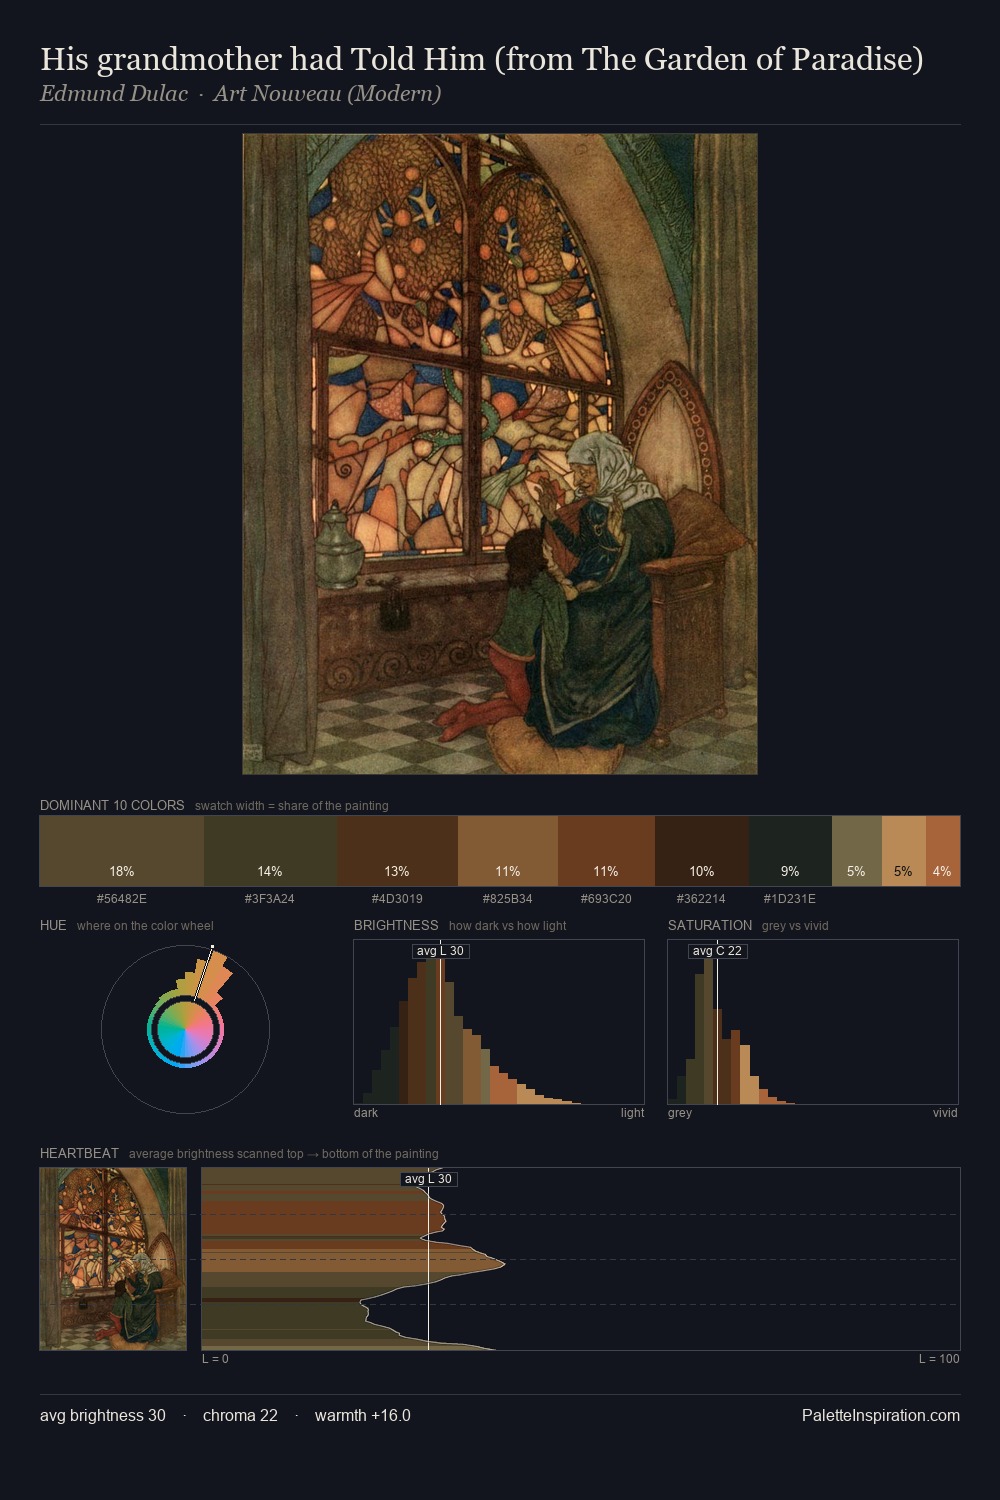Click the HEARTBEAT section label
The image size is (1000, 1500).
(79, 1153)
